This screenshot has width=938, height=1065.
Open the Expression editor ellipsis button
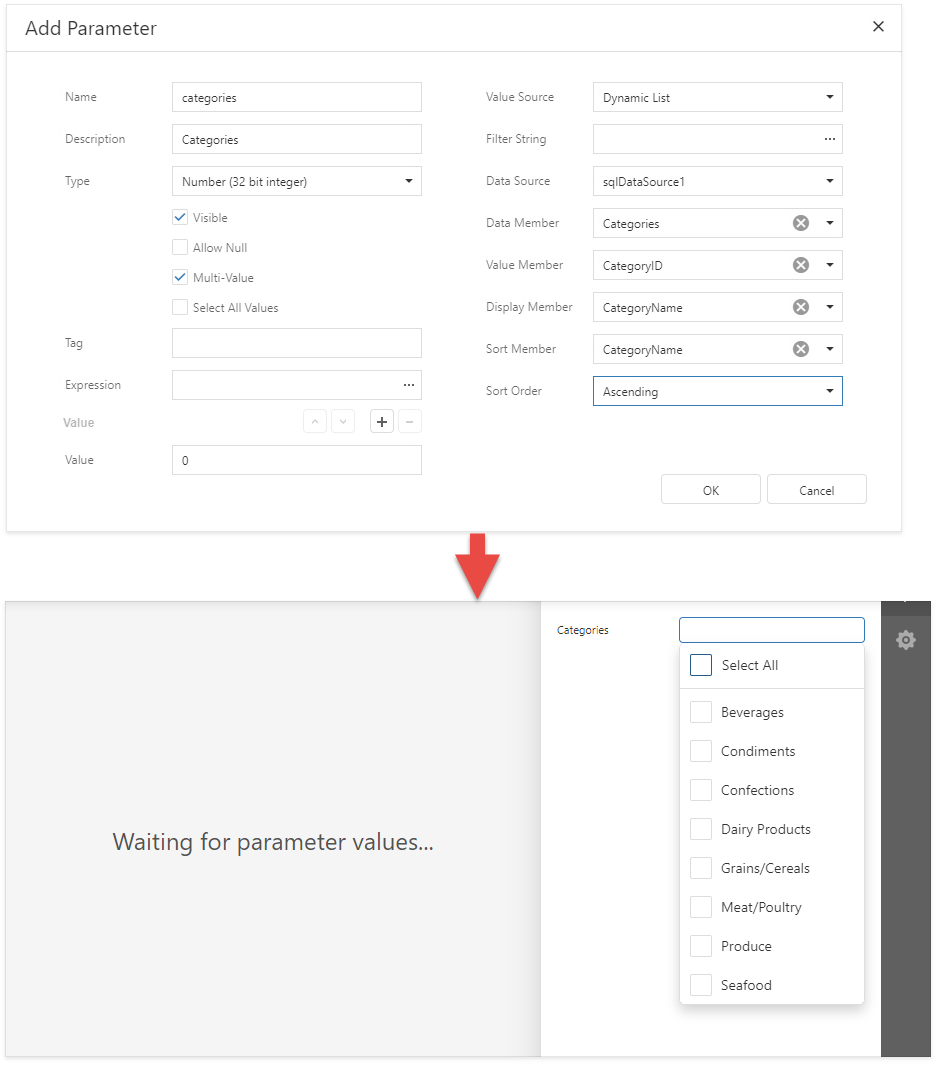pos(408,385)
